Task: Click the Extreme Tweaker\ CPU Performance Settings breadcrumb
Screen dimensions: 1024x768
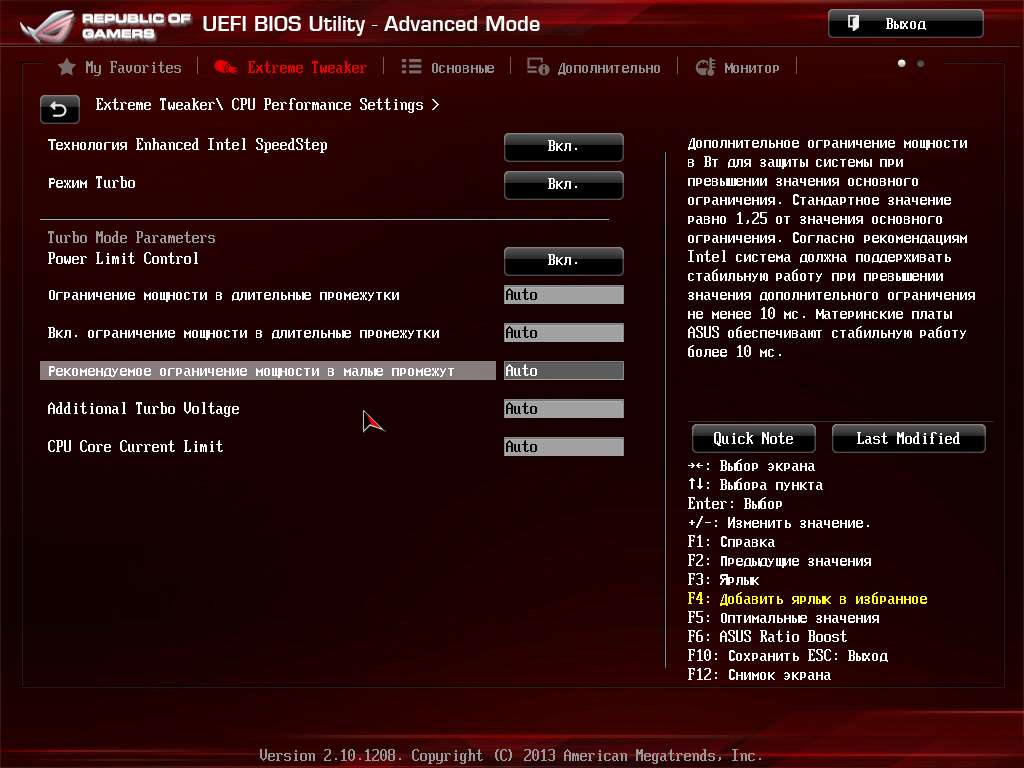Action: point(267,104)
